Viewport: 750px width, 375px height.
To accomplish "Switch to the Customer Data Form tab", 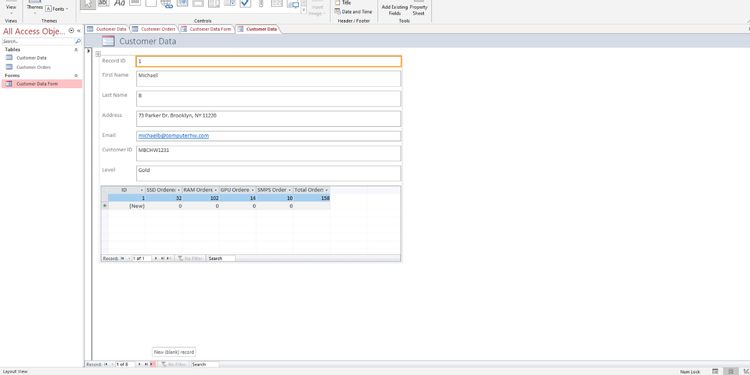I will [206, 29].
